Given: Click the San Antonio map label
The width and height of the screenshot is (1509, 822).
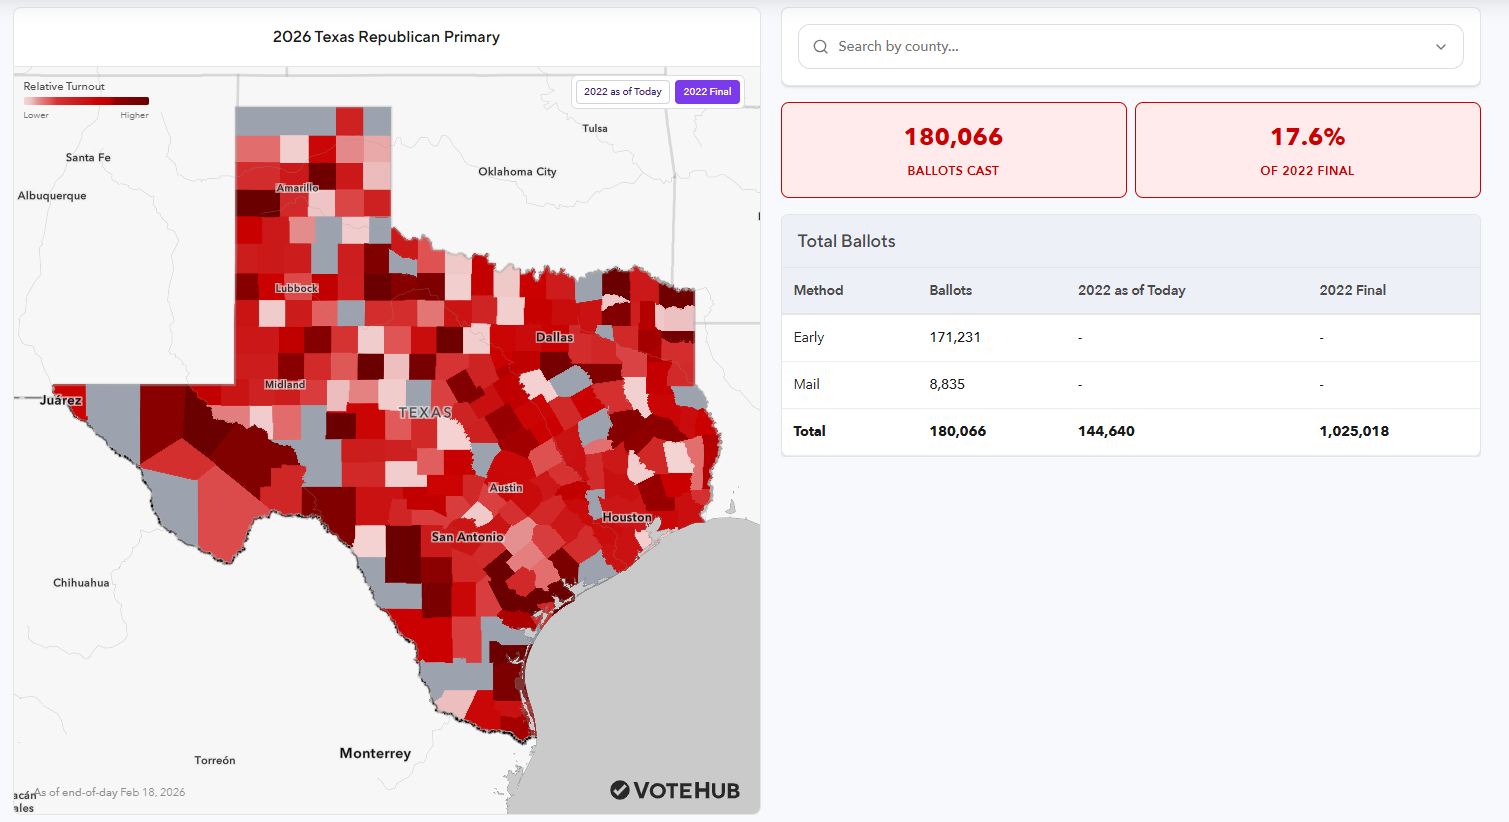Looking at the screenshot, I should (467, 537).
